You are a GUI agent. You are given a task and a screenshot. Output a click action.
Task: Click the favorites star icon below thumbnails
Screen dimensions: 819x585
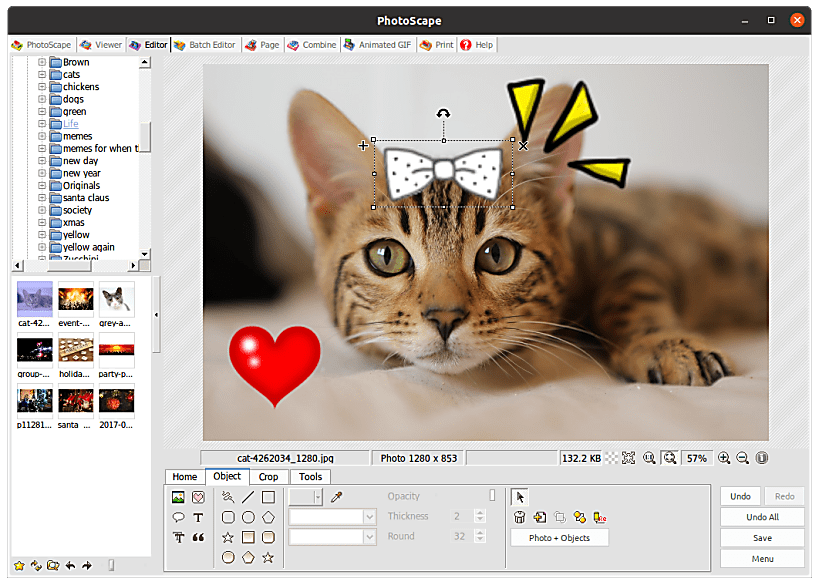19,566
